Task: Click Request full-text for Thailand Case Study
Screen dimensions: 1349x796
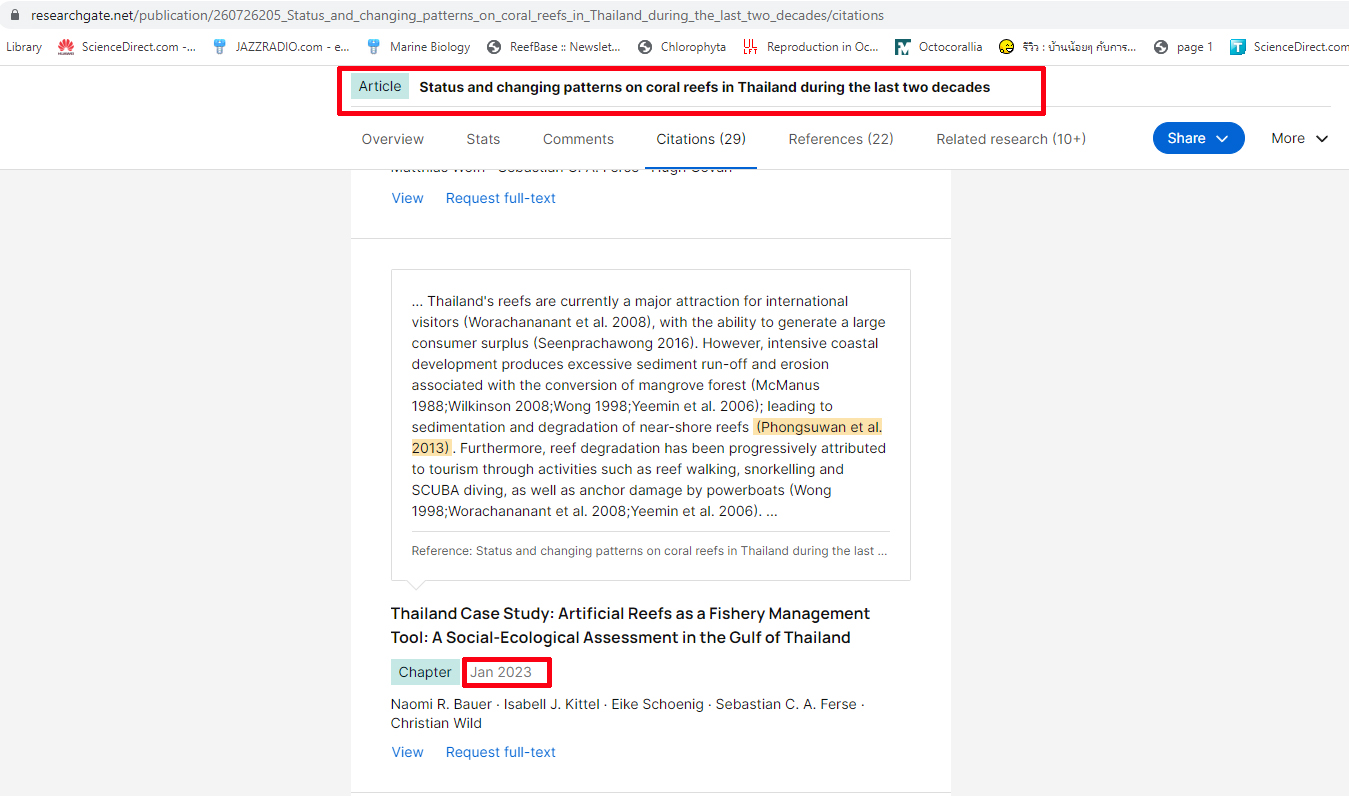Action: tap(501, 752)
